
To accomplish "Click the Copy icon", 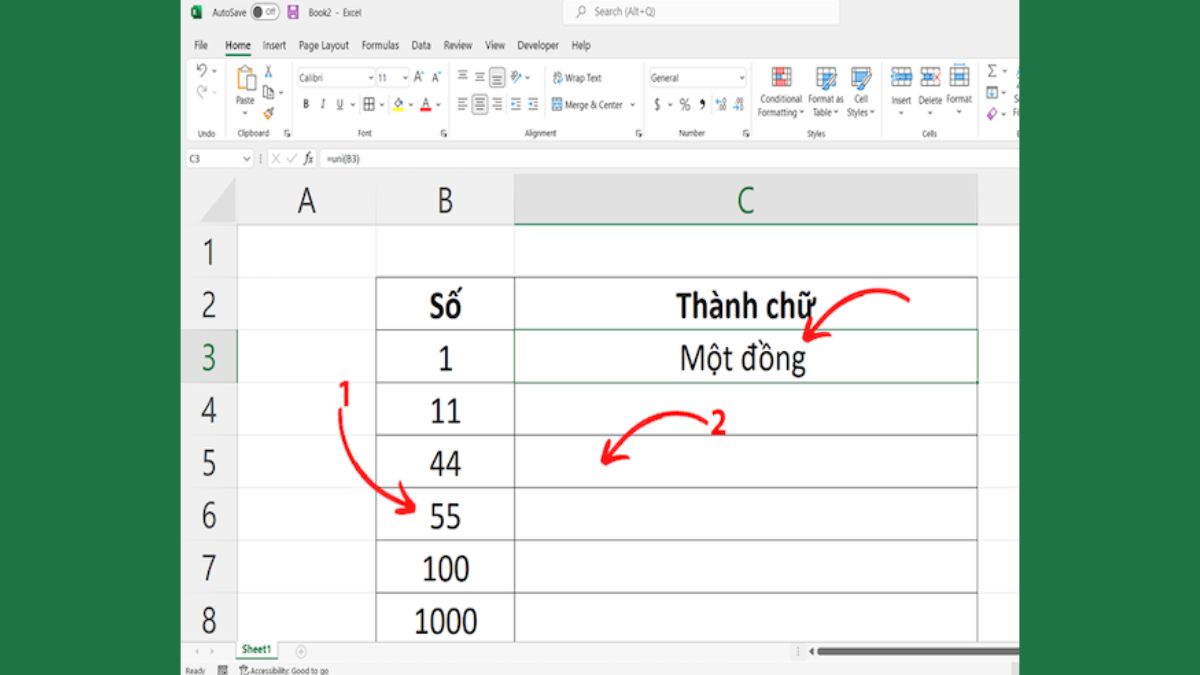I will click(x=268, y=92).
